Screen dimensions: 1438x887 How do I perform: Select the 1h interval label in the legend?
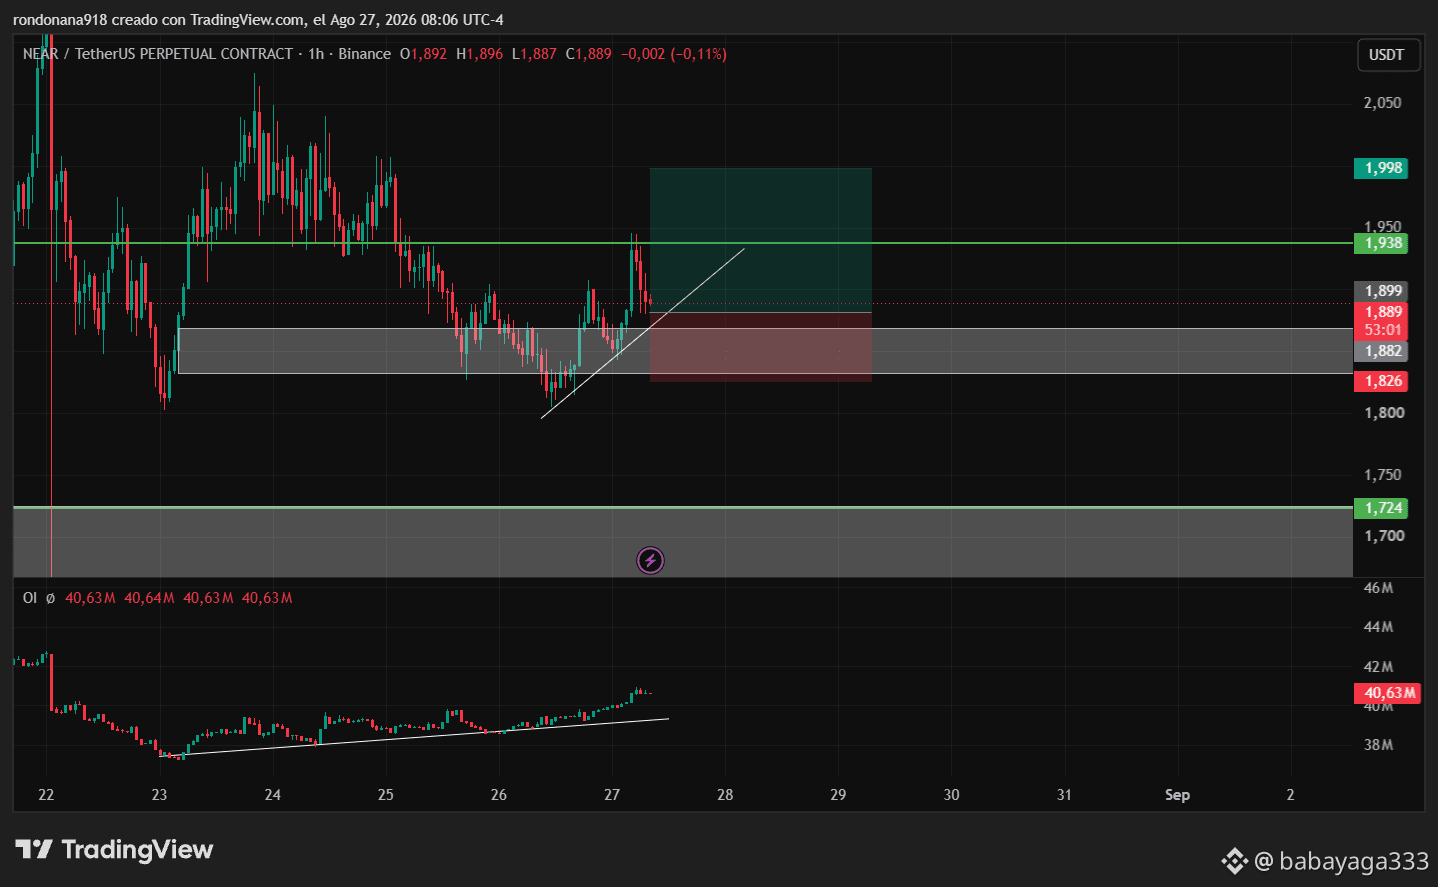[316, 54]
